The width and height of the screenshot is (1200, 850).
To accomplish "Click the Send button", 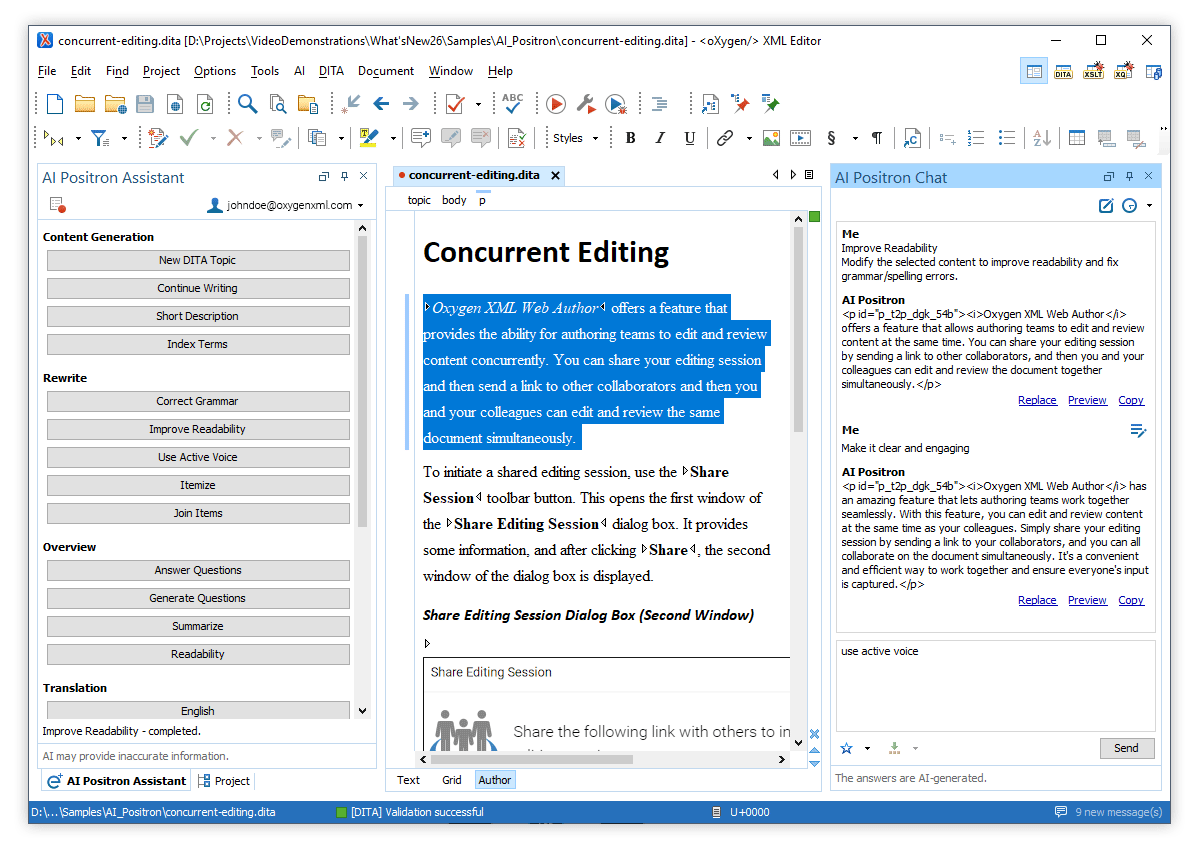I will (1126, 748).
